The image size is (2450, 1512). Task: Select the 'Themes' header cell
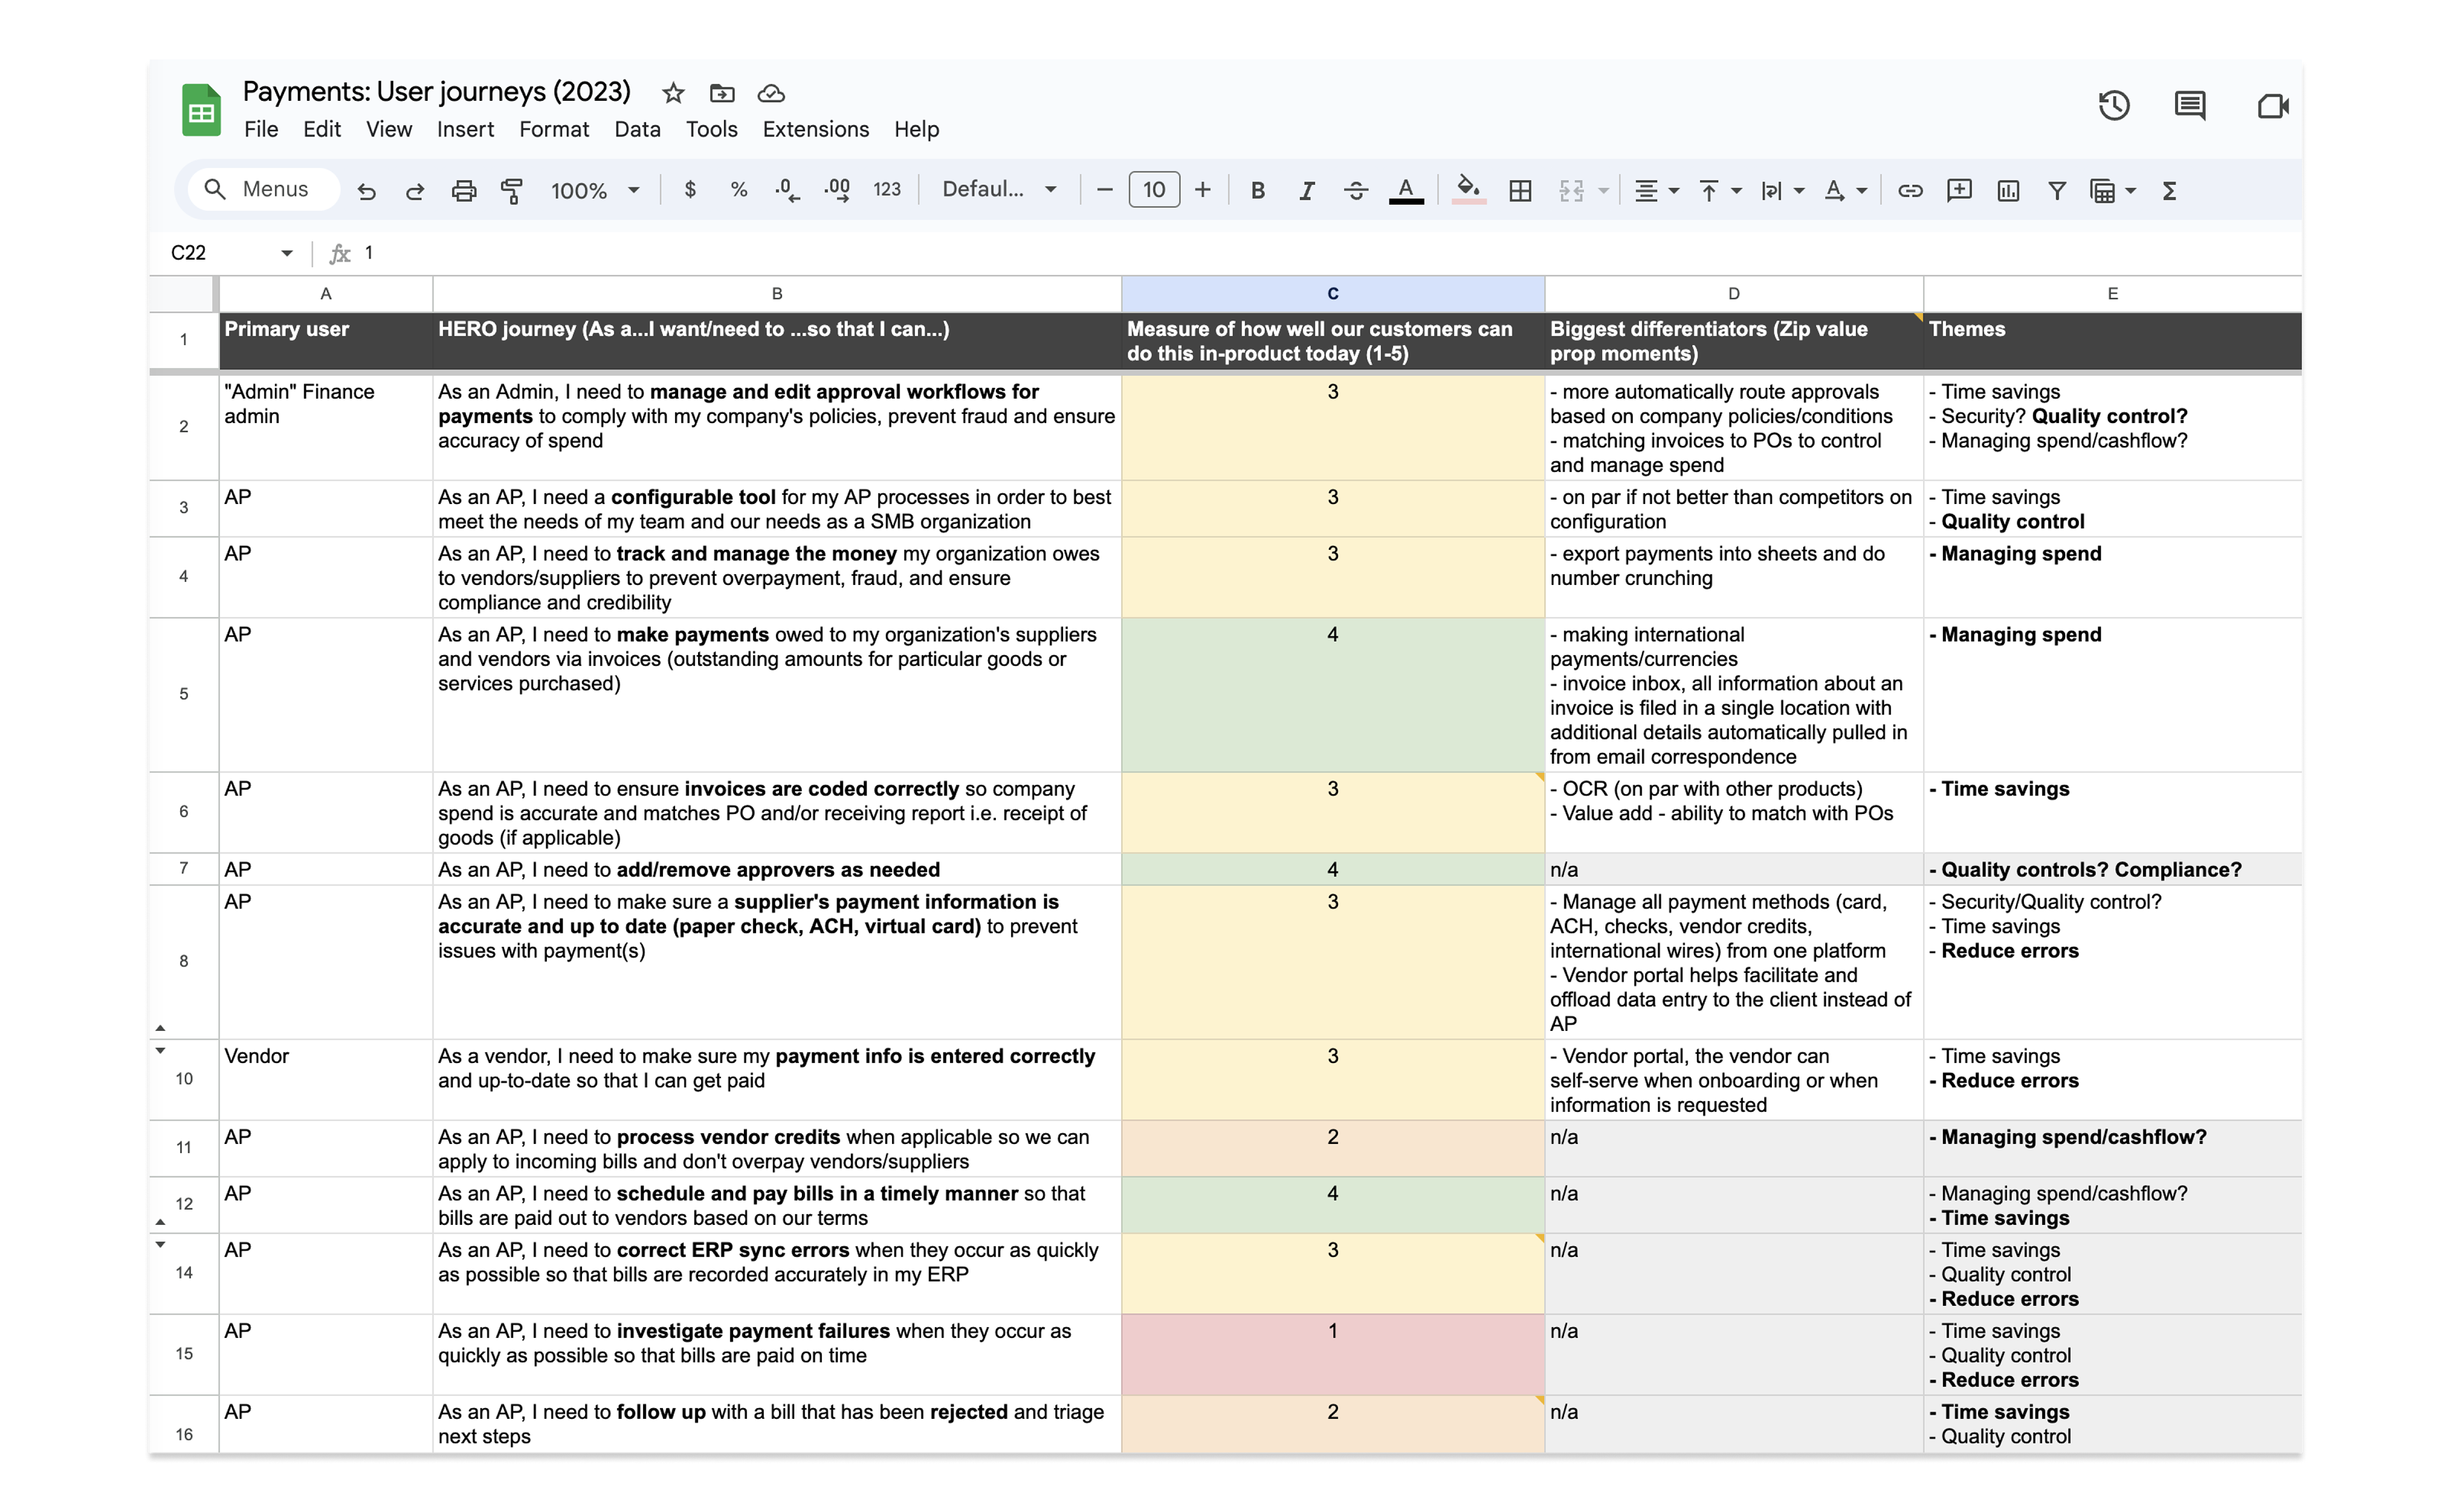pos(2112,341)
